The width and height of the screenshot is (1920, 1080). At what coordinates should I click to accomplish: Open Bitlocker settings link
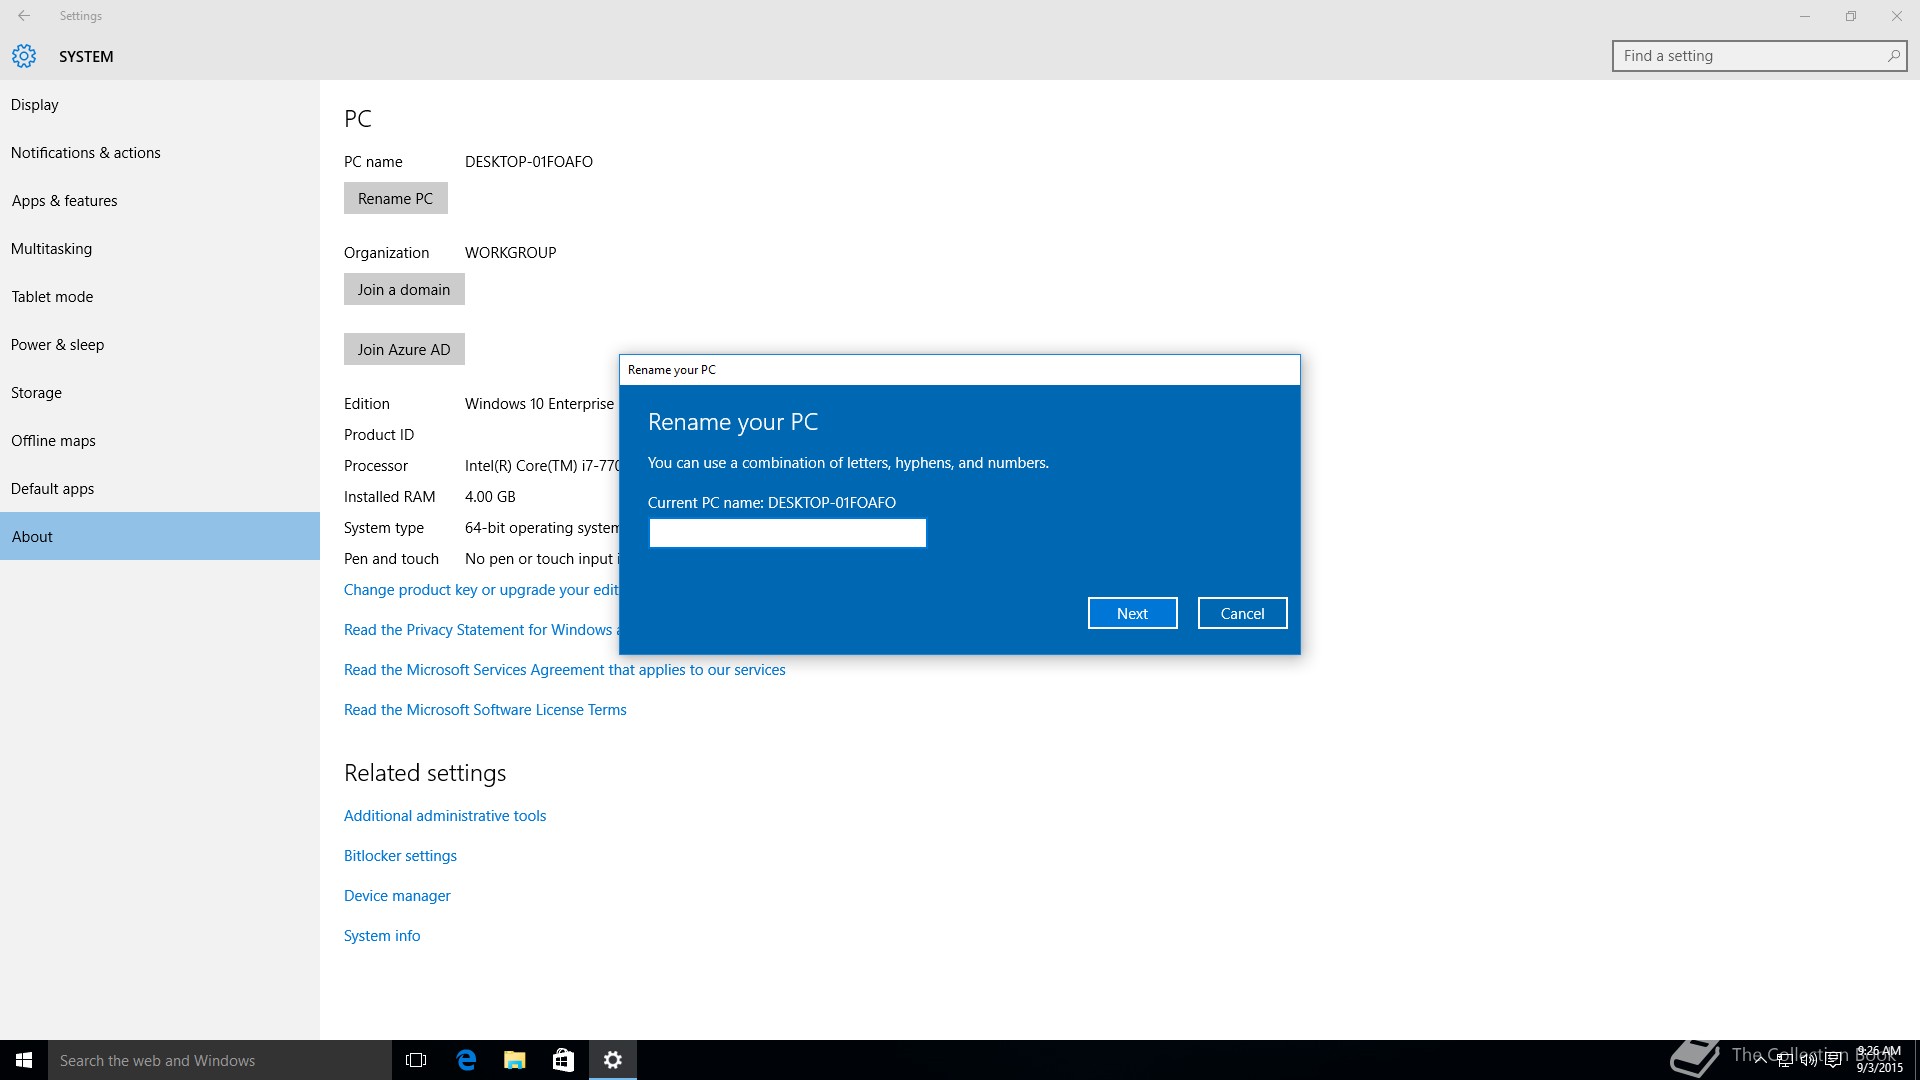400,856
